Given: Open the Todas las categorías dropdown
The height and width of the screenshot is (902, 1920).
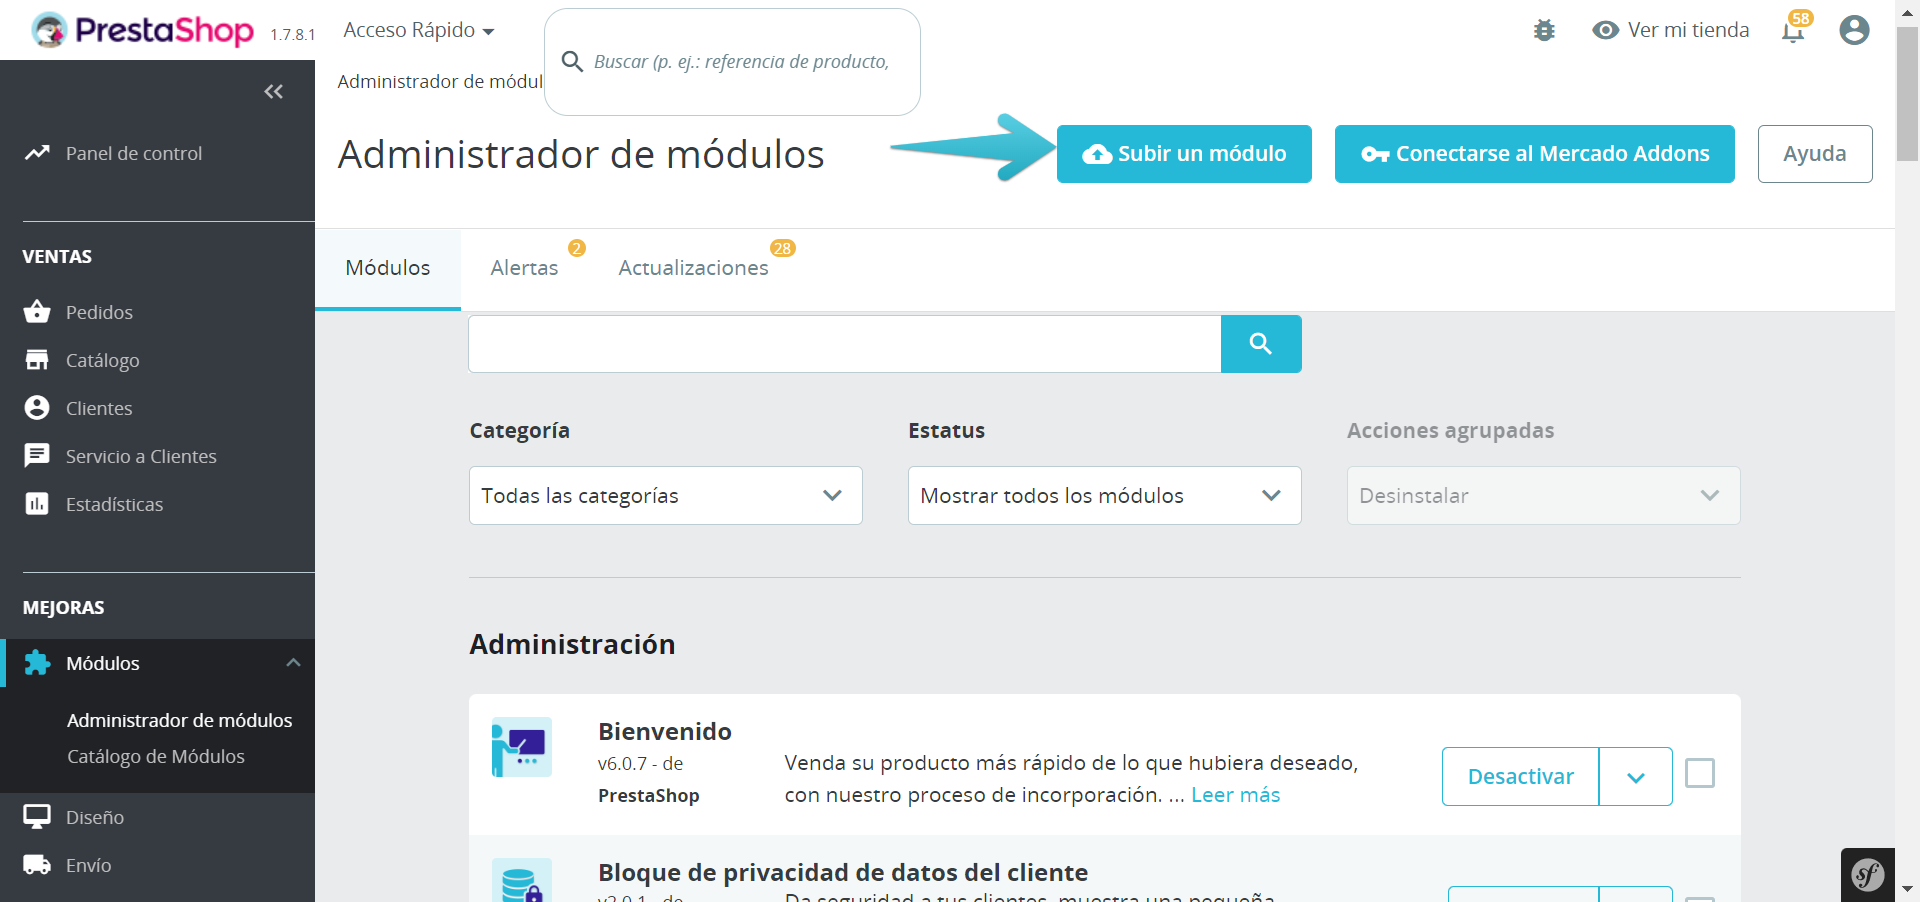Looking at the screenshot, I should coord(666,495).
